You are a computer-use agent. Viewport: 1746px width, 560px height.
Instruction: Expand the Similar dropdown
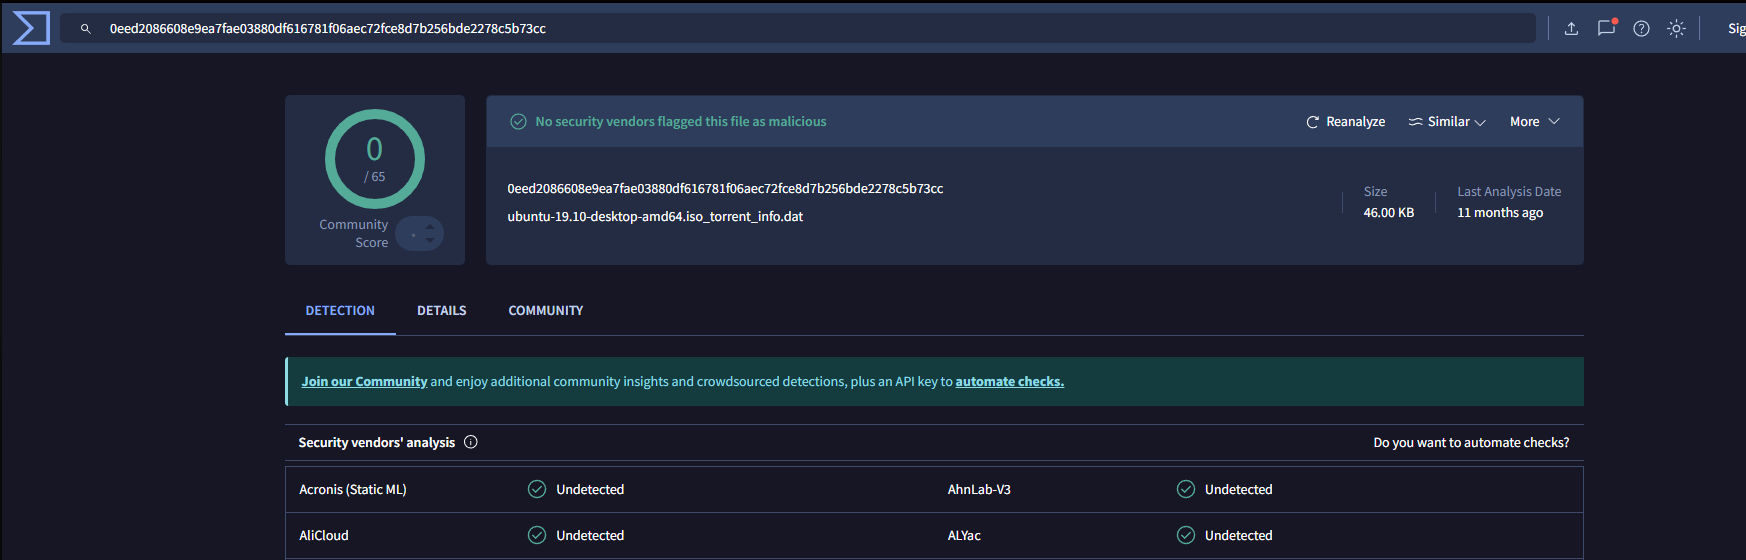1447,122
